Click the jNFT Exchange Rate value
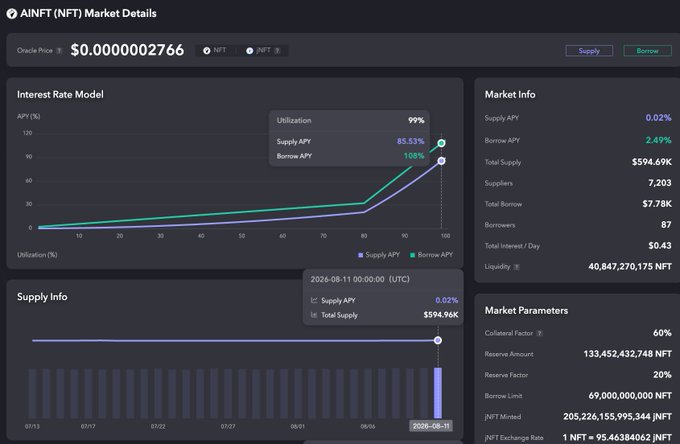680x444 pixels. pos(618,437)
